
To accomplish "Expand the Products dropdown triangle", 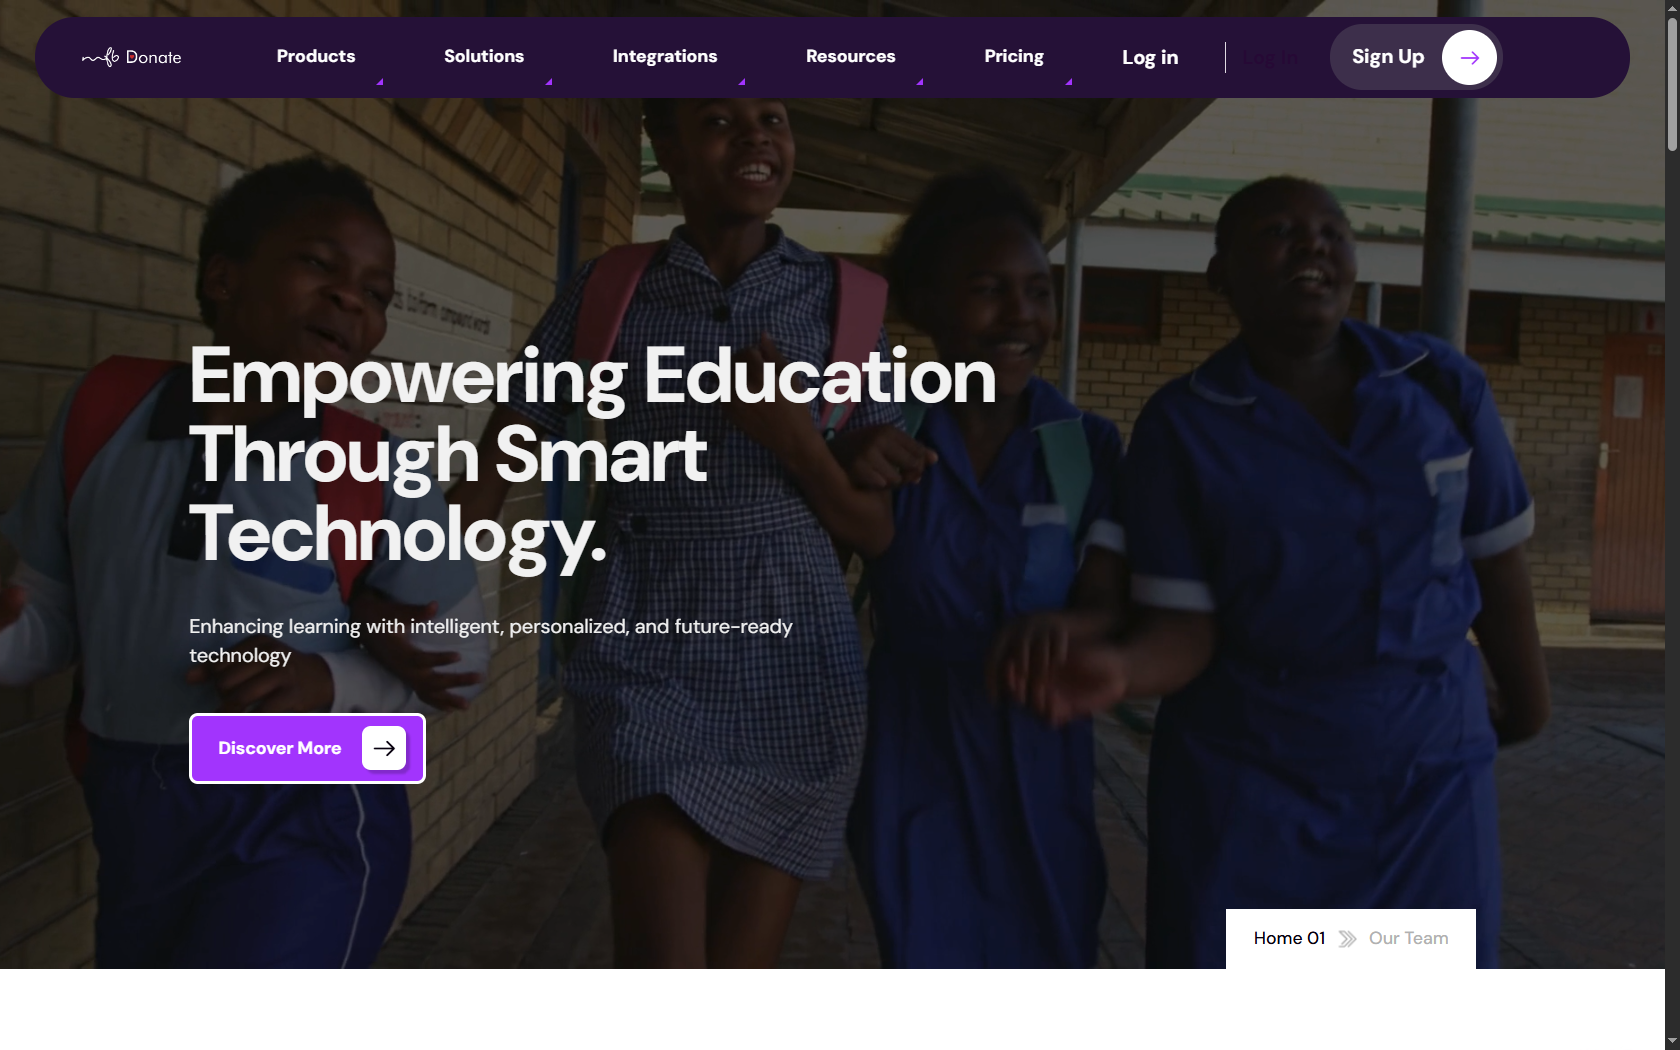I will coord(380,82).
